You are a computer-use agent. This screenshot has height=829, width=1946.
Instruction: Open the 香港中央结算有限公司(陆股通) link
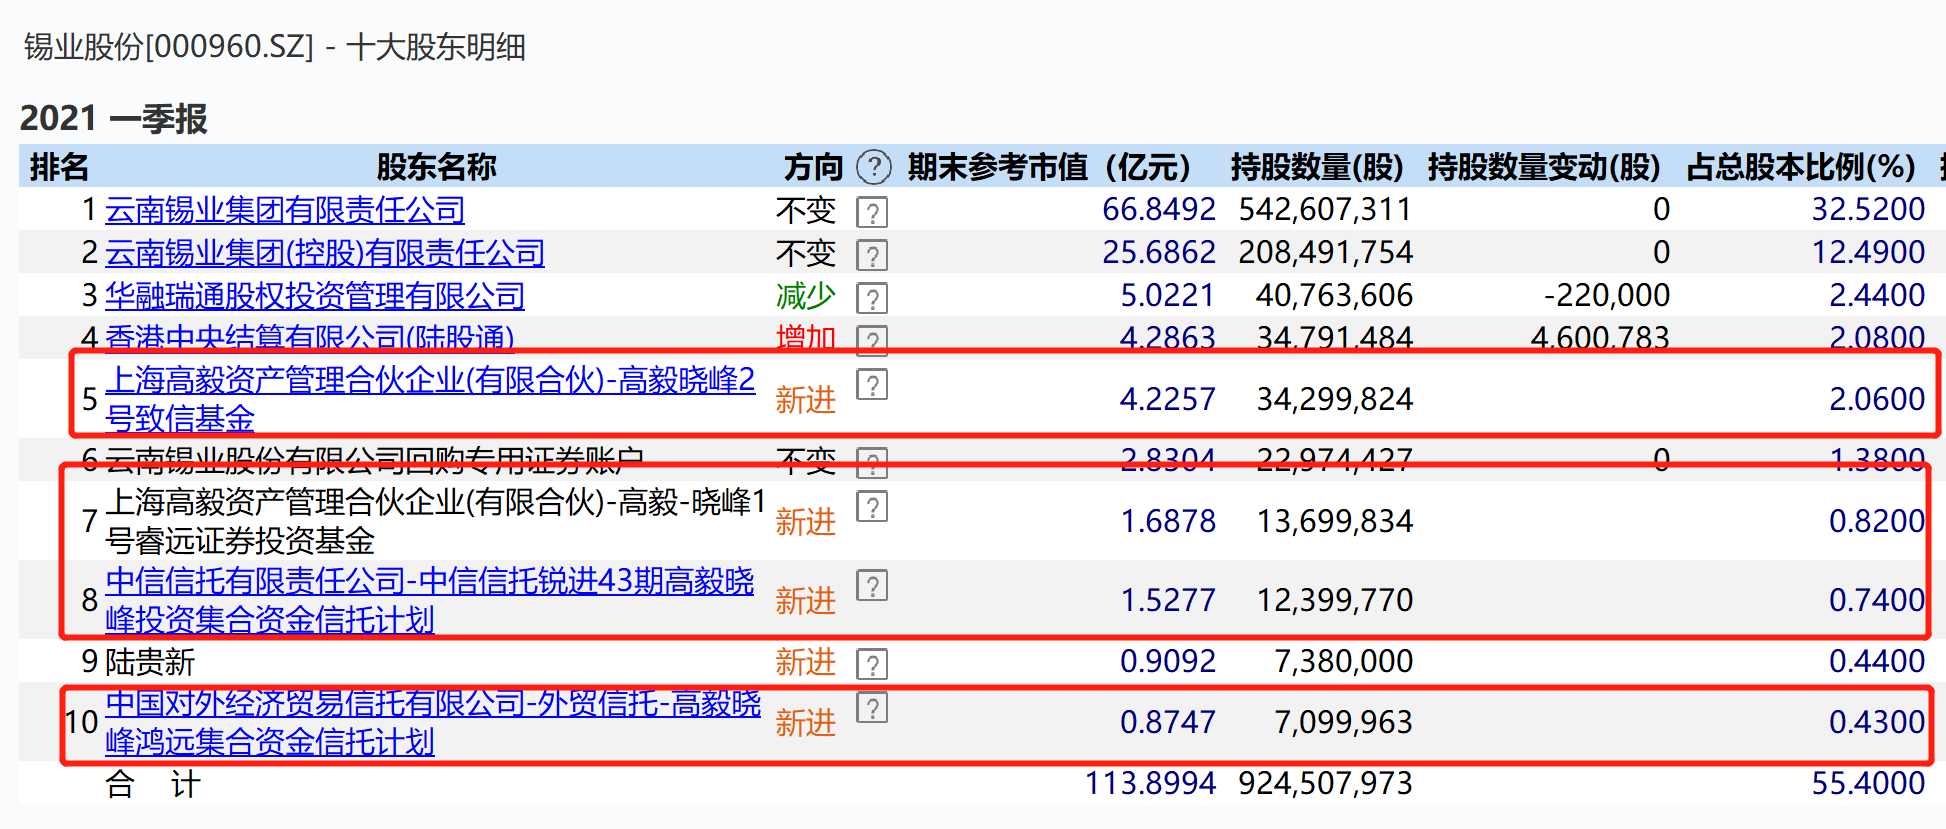click(310, 338)
